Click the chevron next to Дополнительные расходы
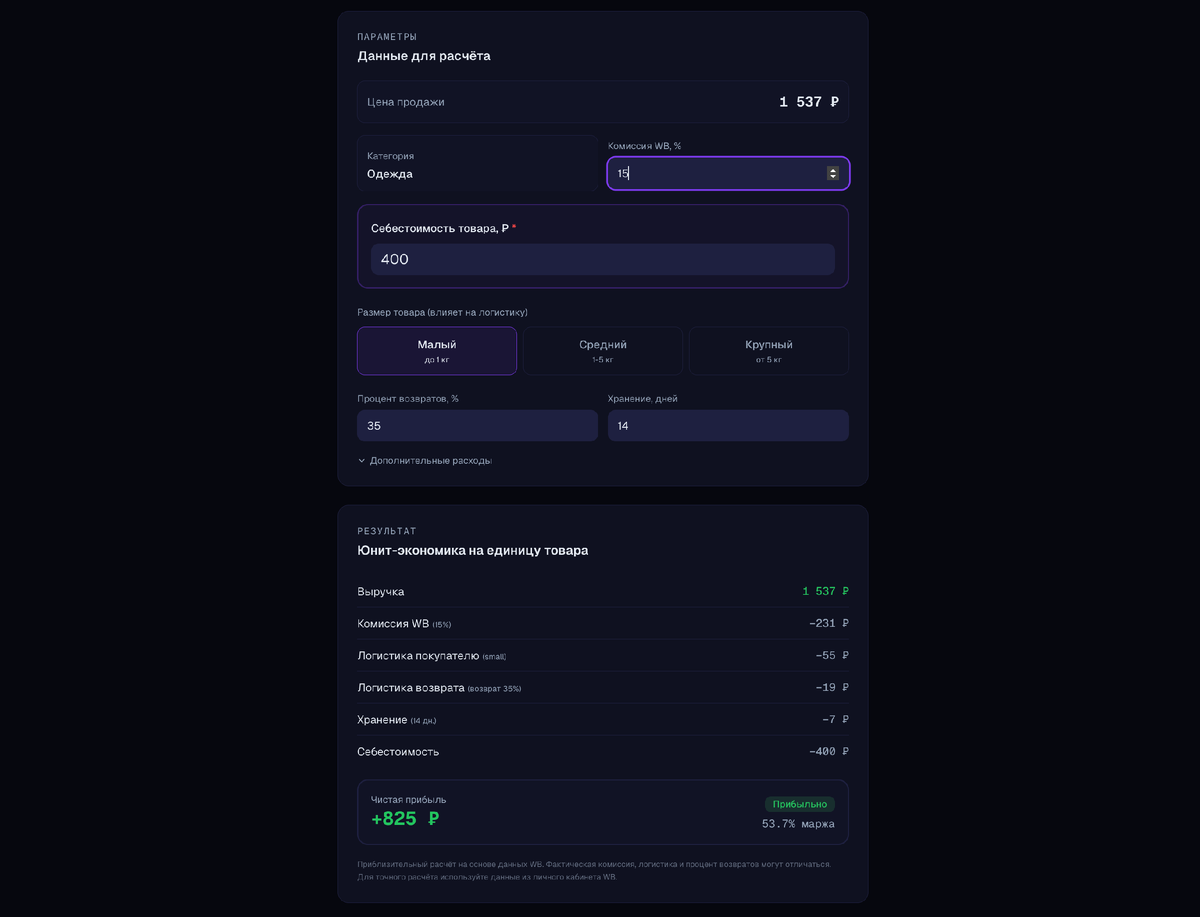The width and height of the screenshot is (1200, 917). click(362, 461)
